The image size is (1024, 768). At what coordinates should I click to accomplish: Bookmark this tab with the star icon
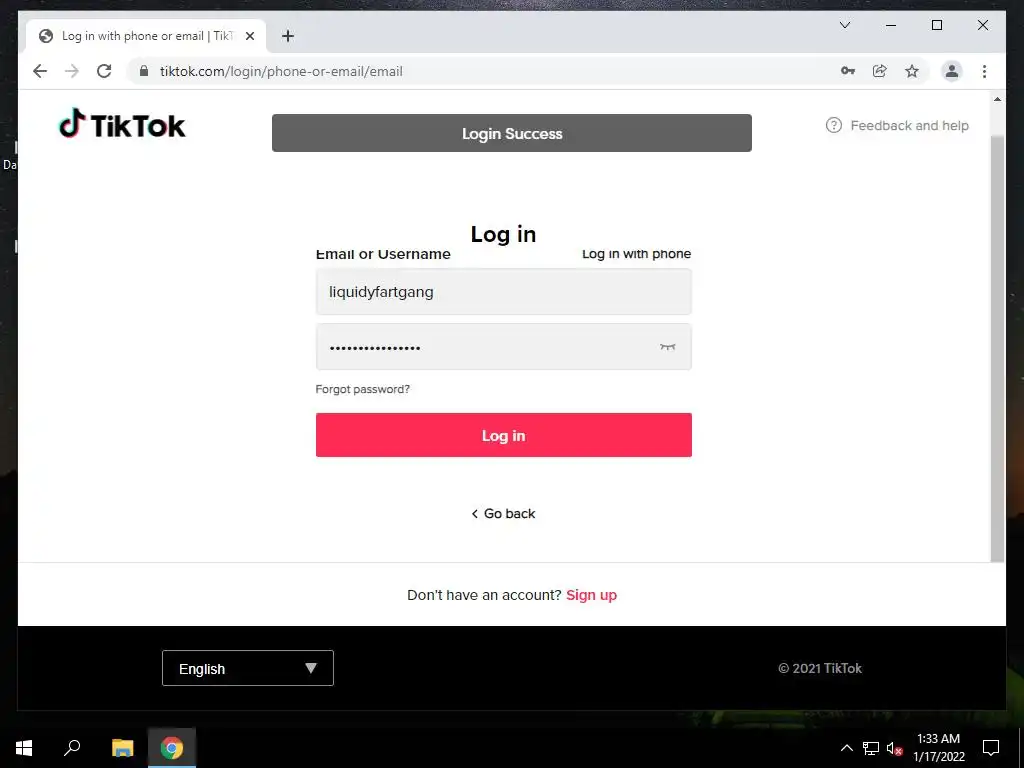pyautogui.click(x=912, y=71)
